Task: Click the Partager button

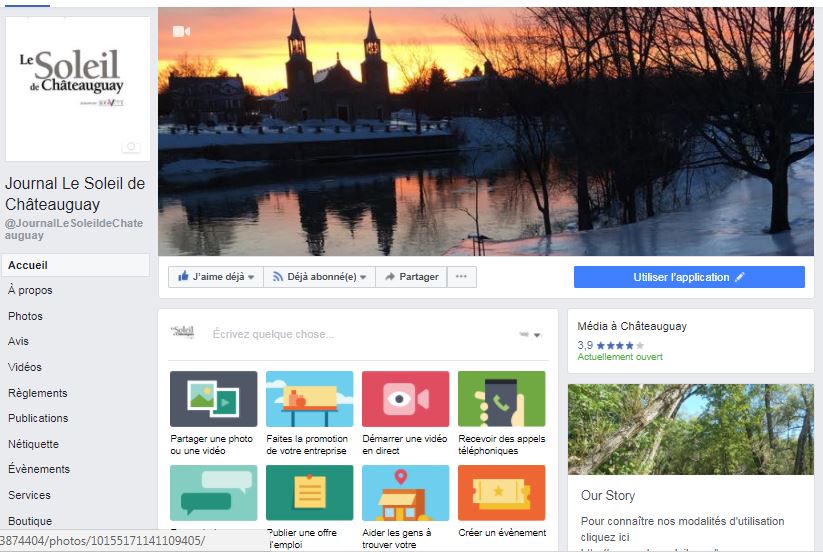Action: pos(412,277)
